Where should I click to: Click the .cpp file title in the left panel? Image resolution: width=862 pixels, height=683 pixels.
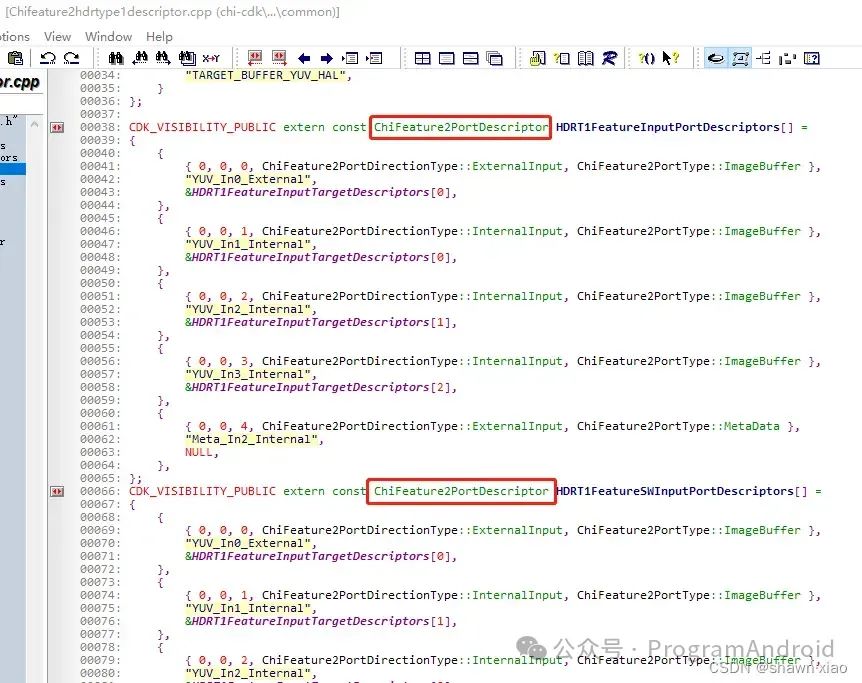(20, 82)
